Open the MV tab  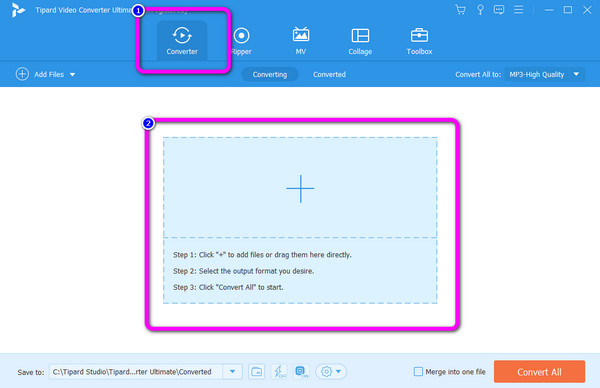(x=301, y=41)
